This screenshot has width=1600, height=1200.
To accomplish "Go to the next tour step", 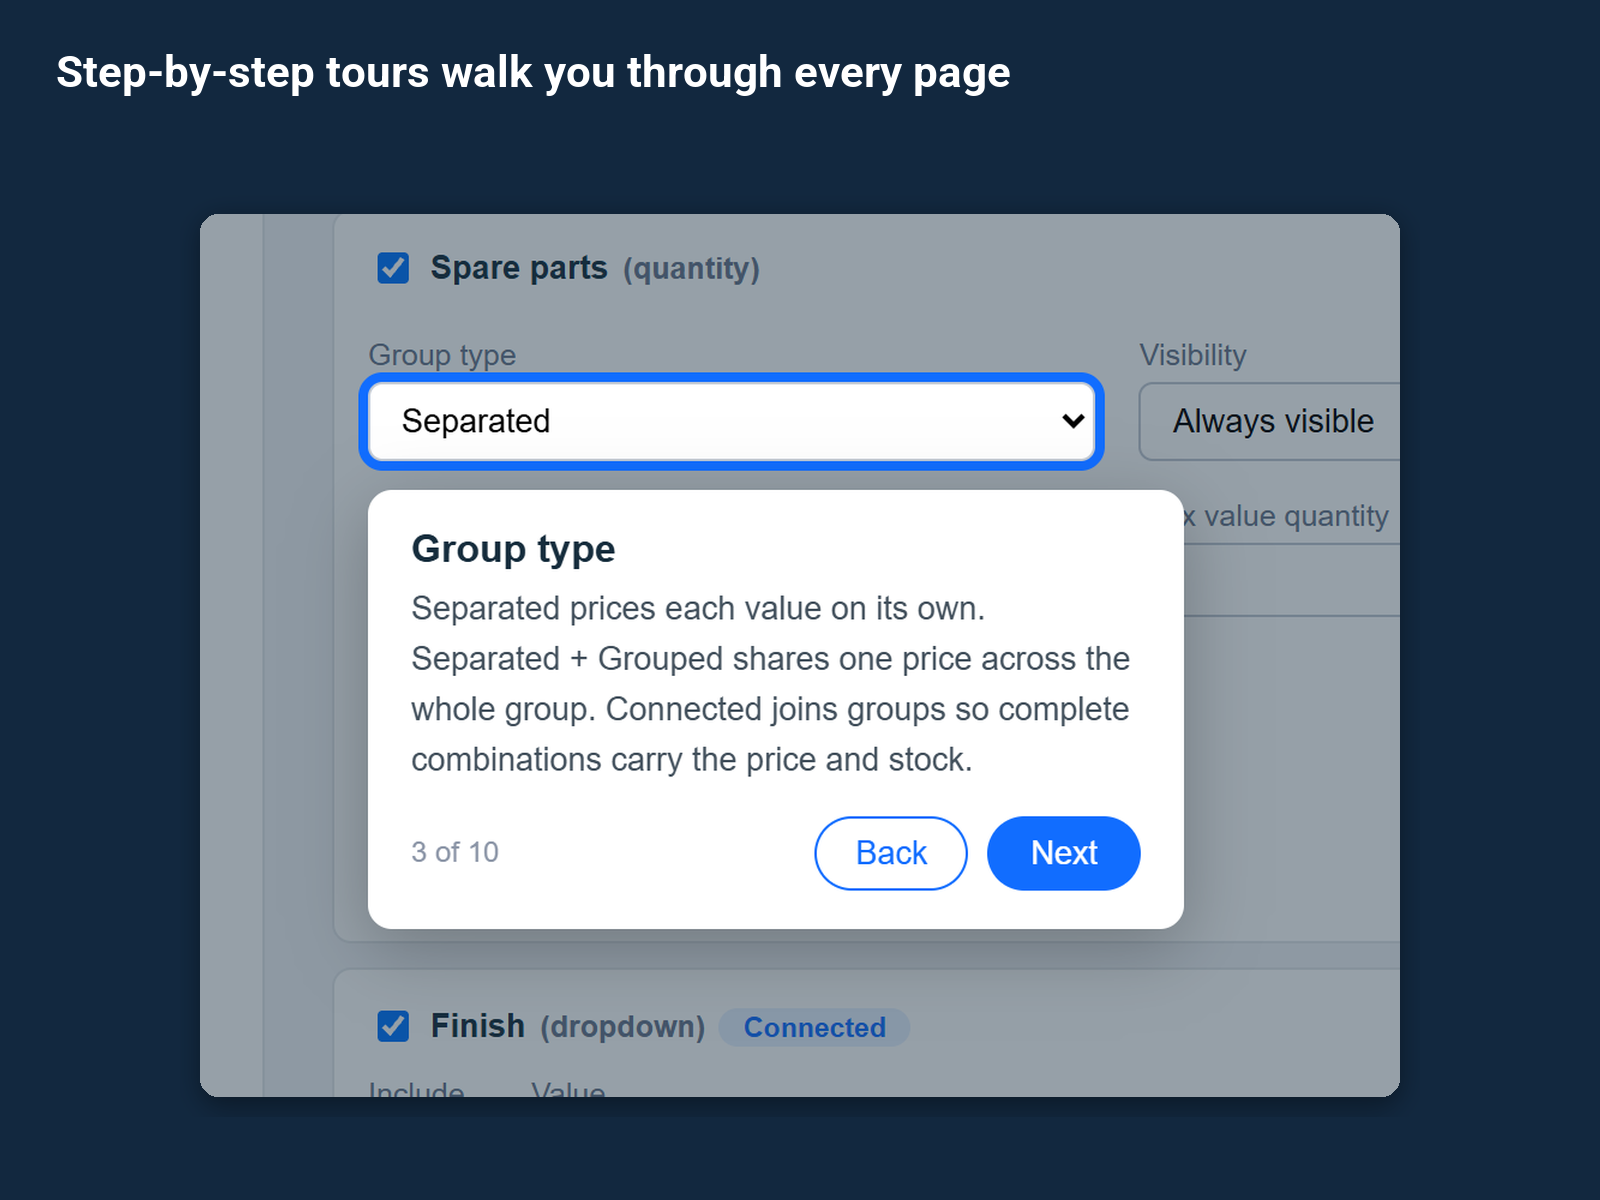I will point(1064,853).
